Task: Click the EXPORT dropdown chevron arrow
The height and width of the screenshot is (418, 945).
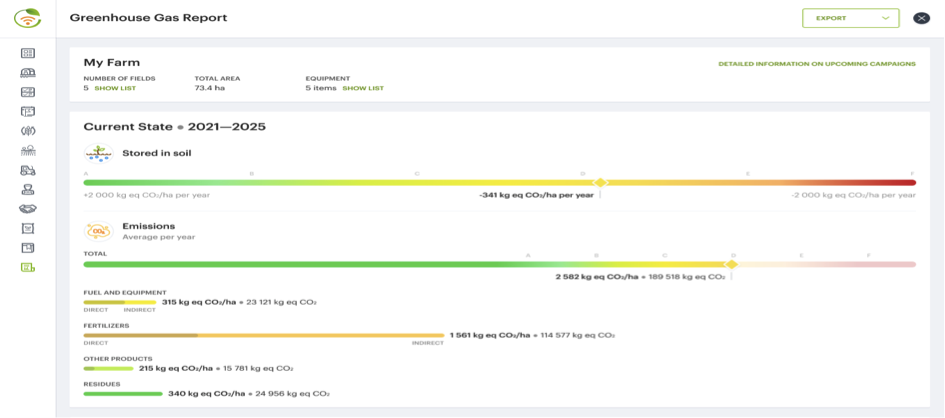Action: pos(886,18)
